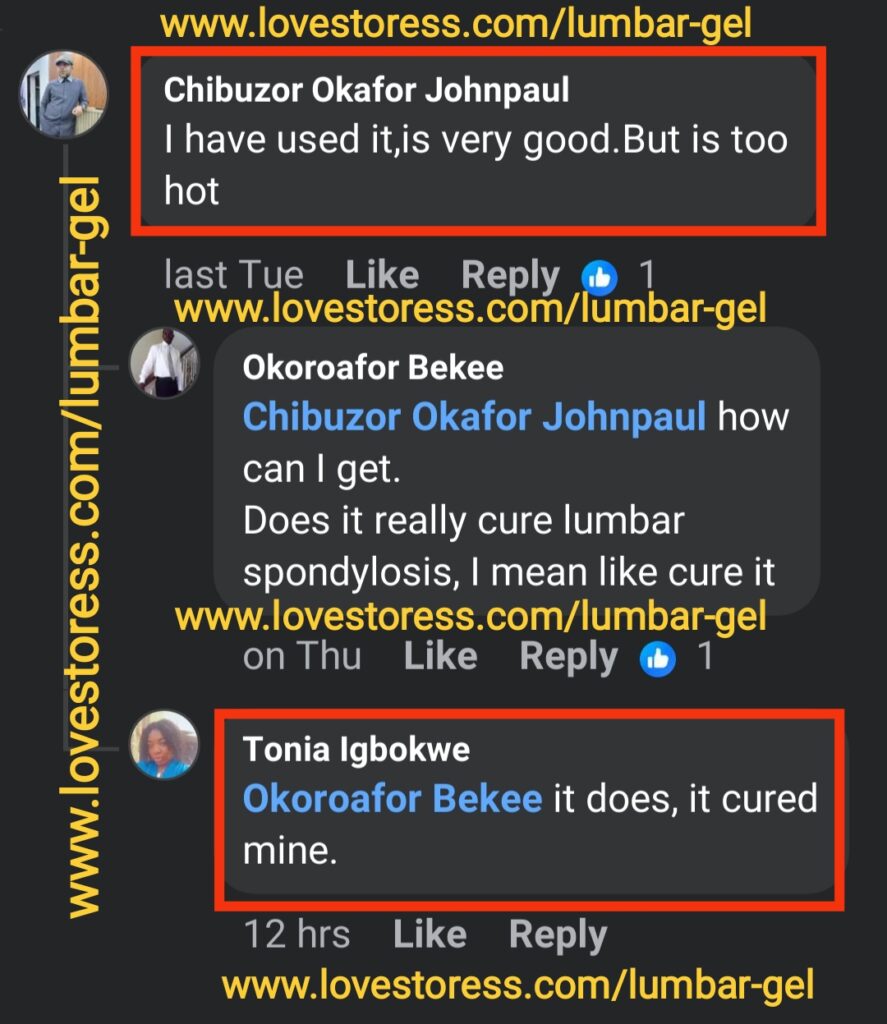
Task: Open the Okoroafor Bekee commenter name
Action: 373,368
